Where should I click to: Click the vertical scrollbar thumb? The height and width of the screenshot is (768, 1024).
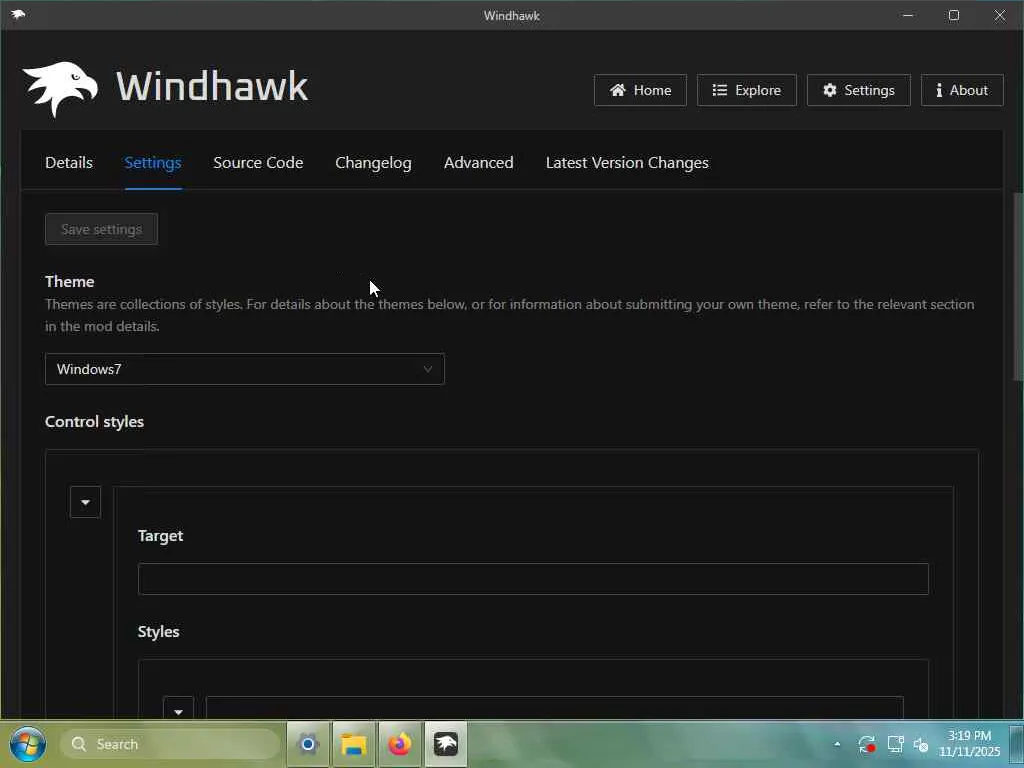(x=1017, y=286)
